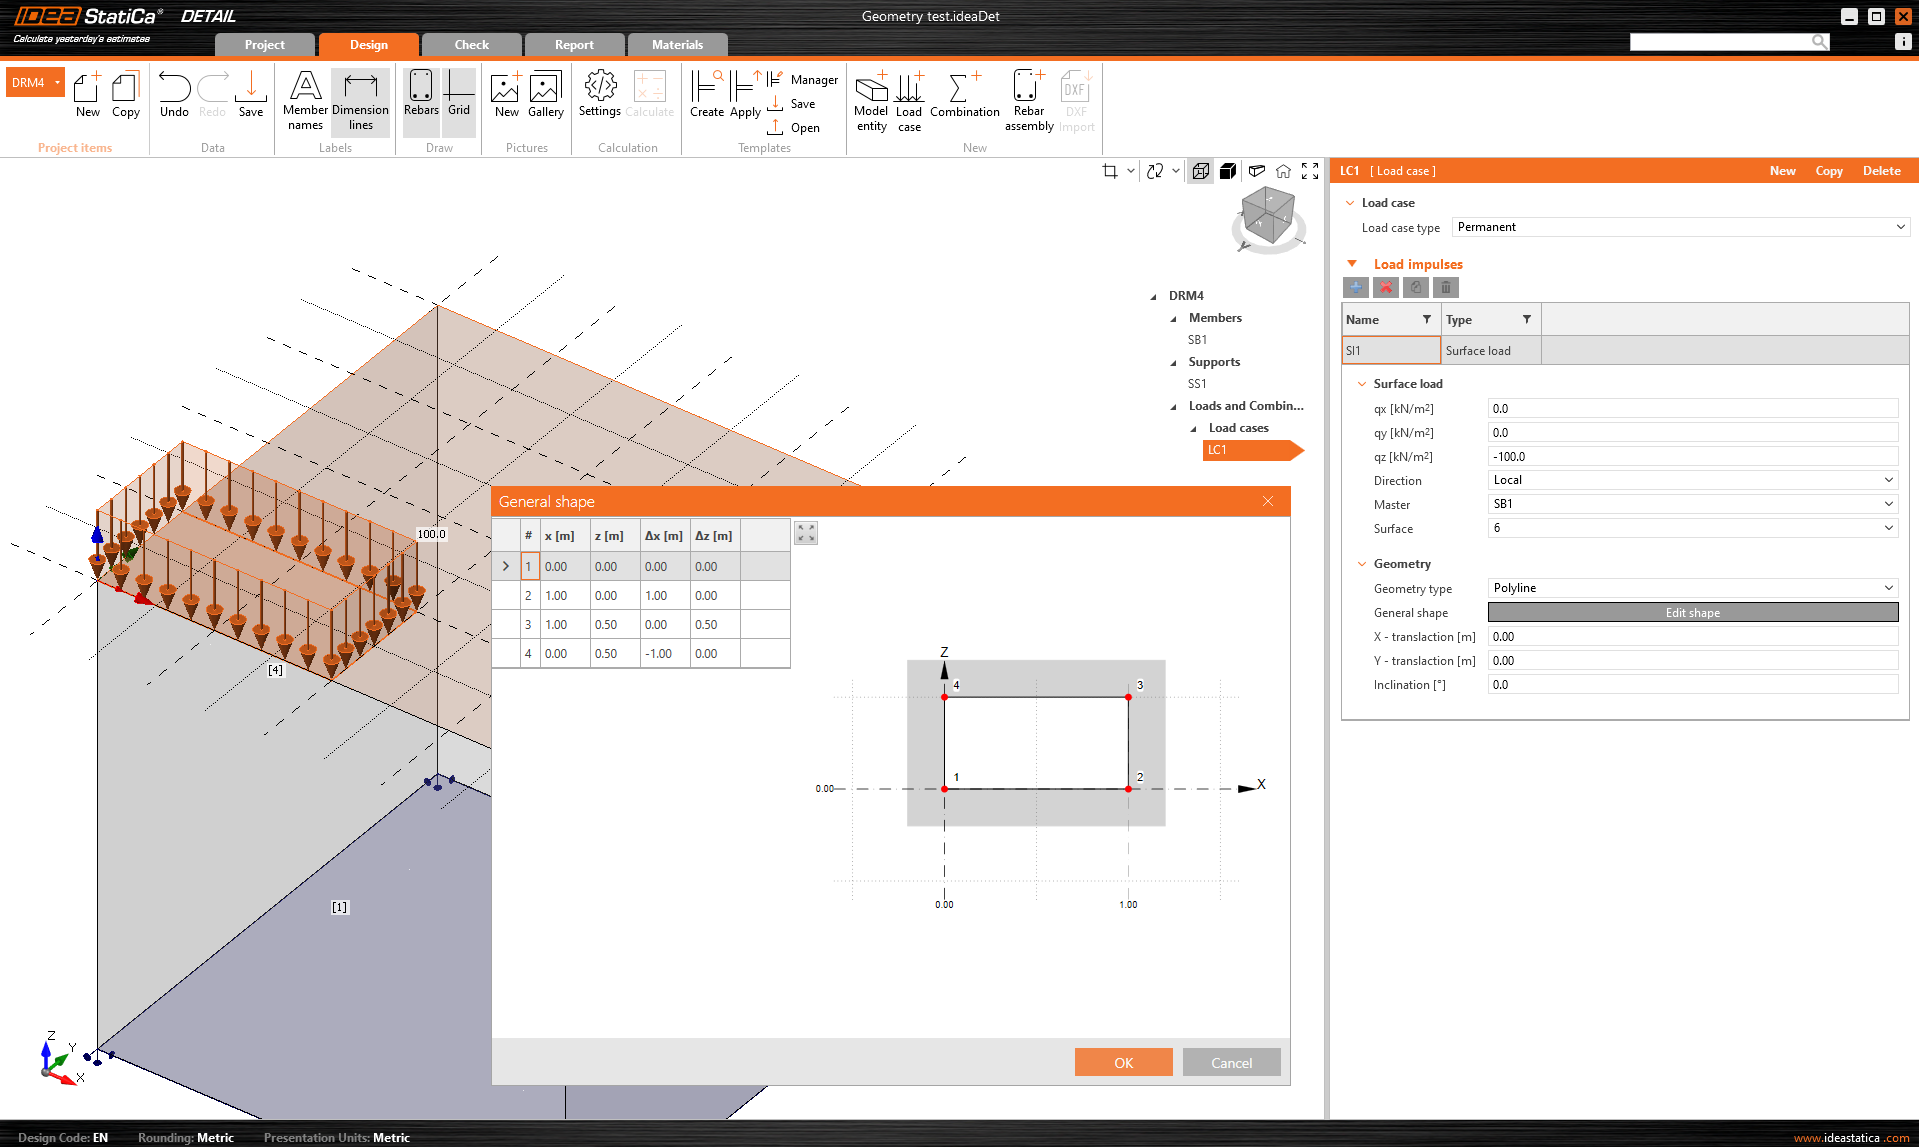Click the zoom-to-fit icon in General shape dialog
1919x1147 pixels.
[806, 534]
